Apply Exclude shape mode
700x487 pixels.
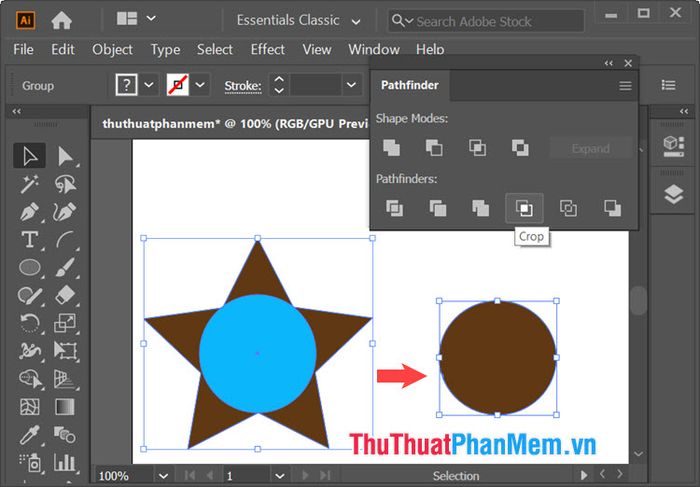520,148
